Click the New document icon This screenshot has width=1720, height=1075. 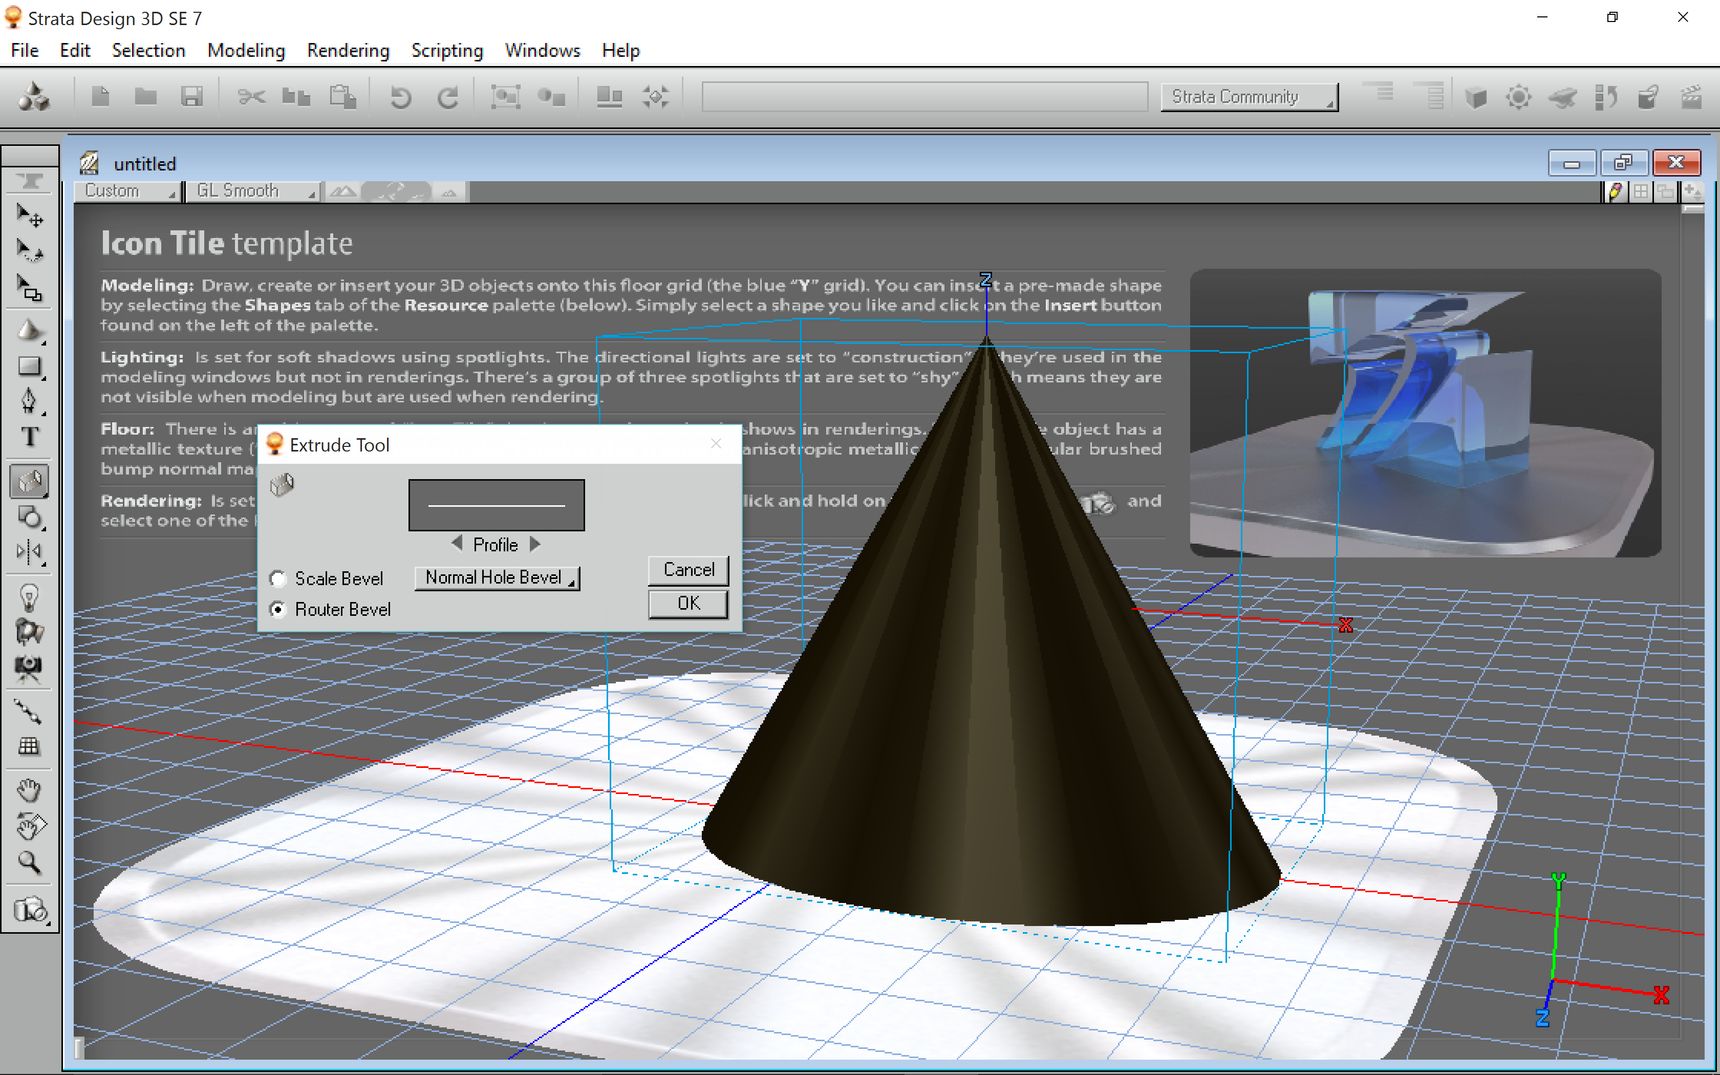click(100, 96)
